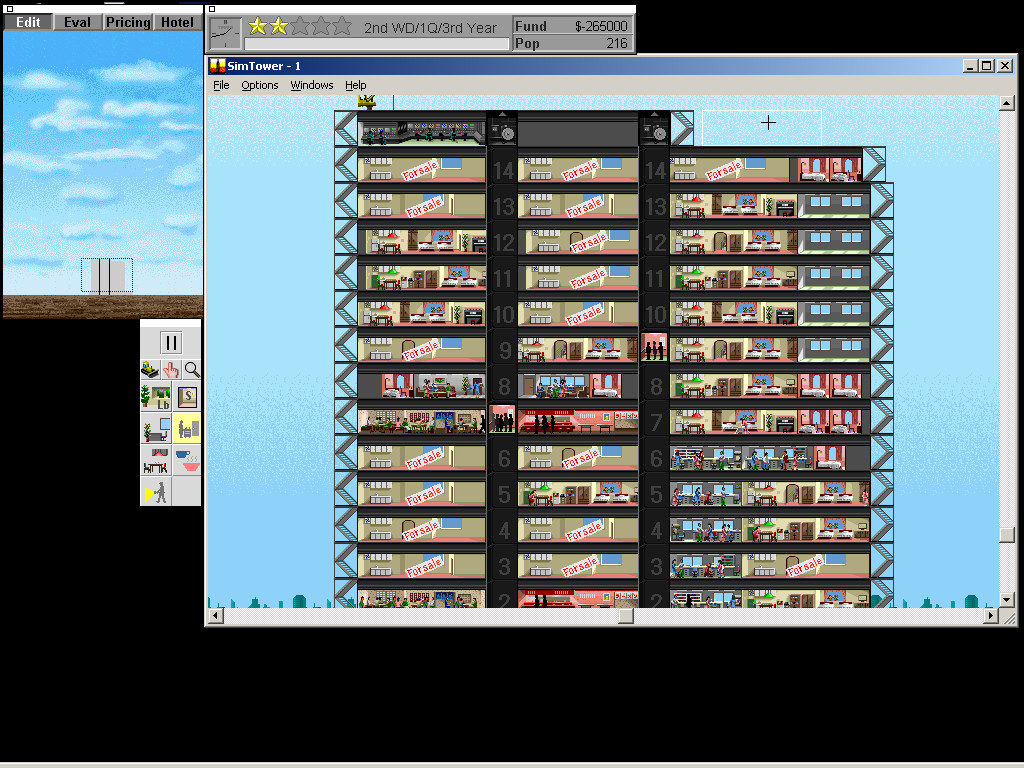Click the construction crane atop the tower
Screen dimensions: 1024x768
pyautogui.click(x=366, y=101)
